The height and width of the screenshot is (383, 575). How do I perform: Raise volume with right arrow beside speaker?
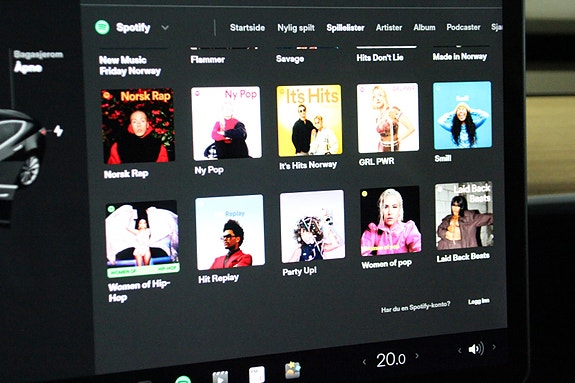coord(494,346)
